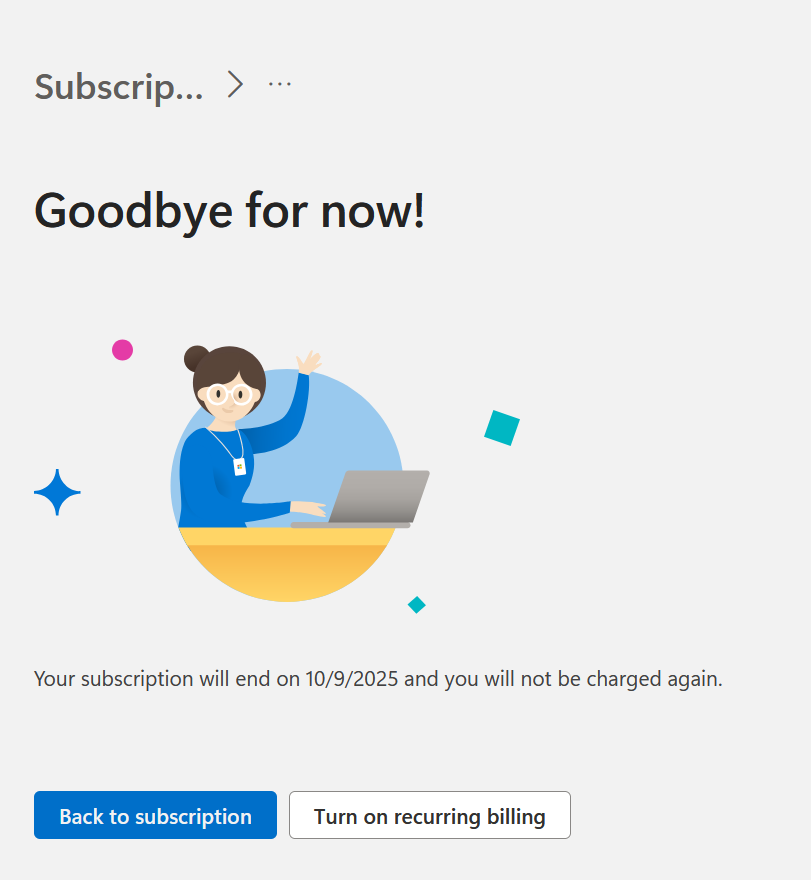Click the woman's hair bun
Screen dimensions: 811x880
[196, 358]
